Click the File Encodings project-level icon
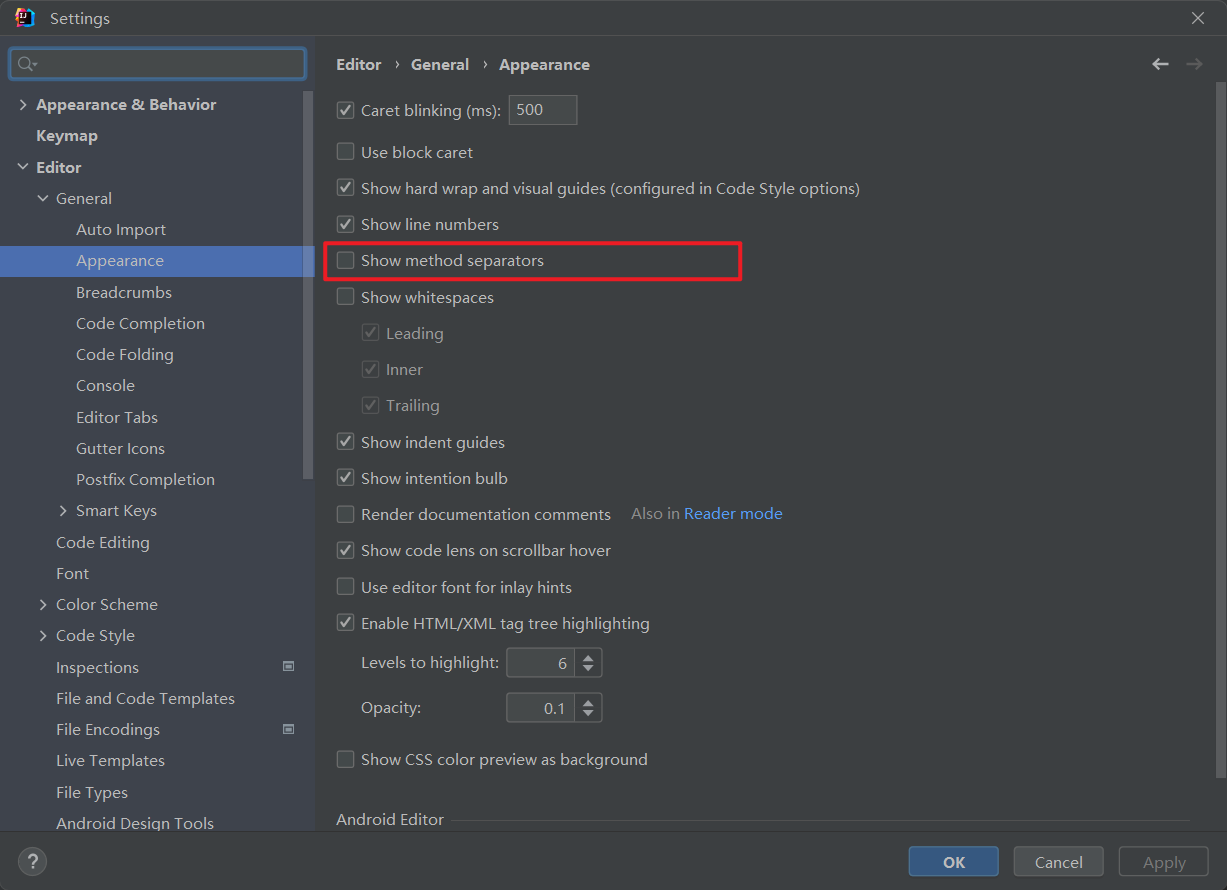 click(288, 729)
